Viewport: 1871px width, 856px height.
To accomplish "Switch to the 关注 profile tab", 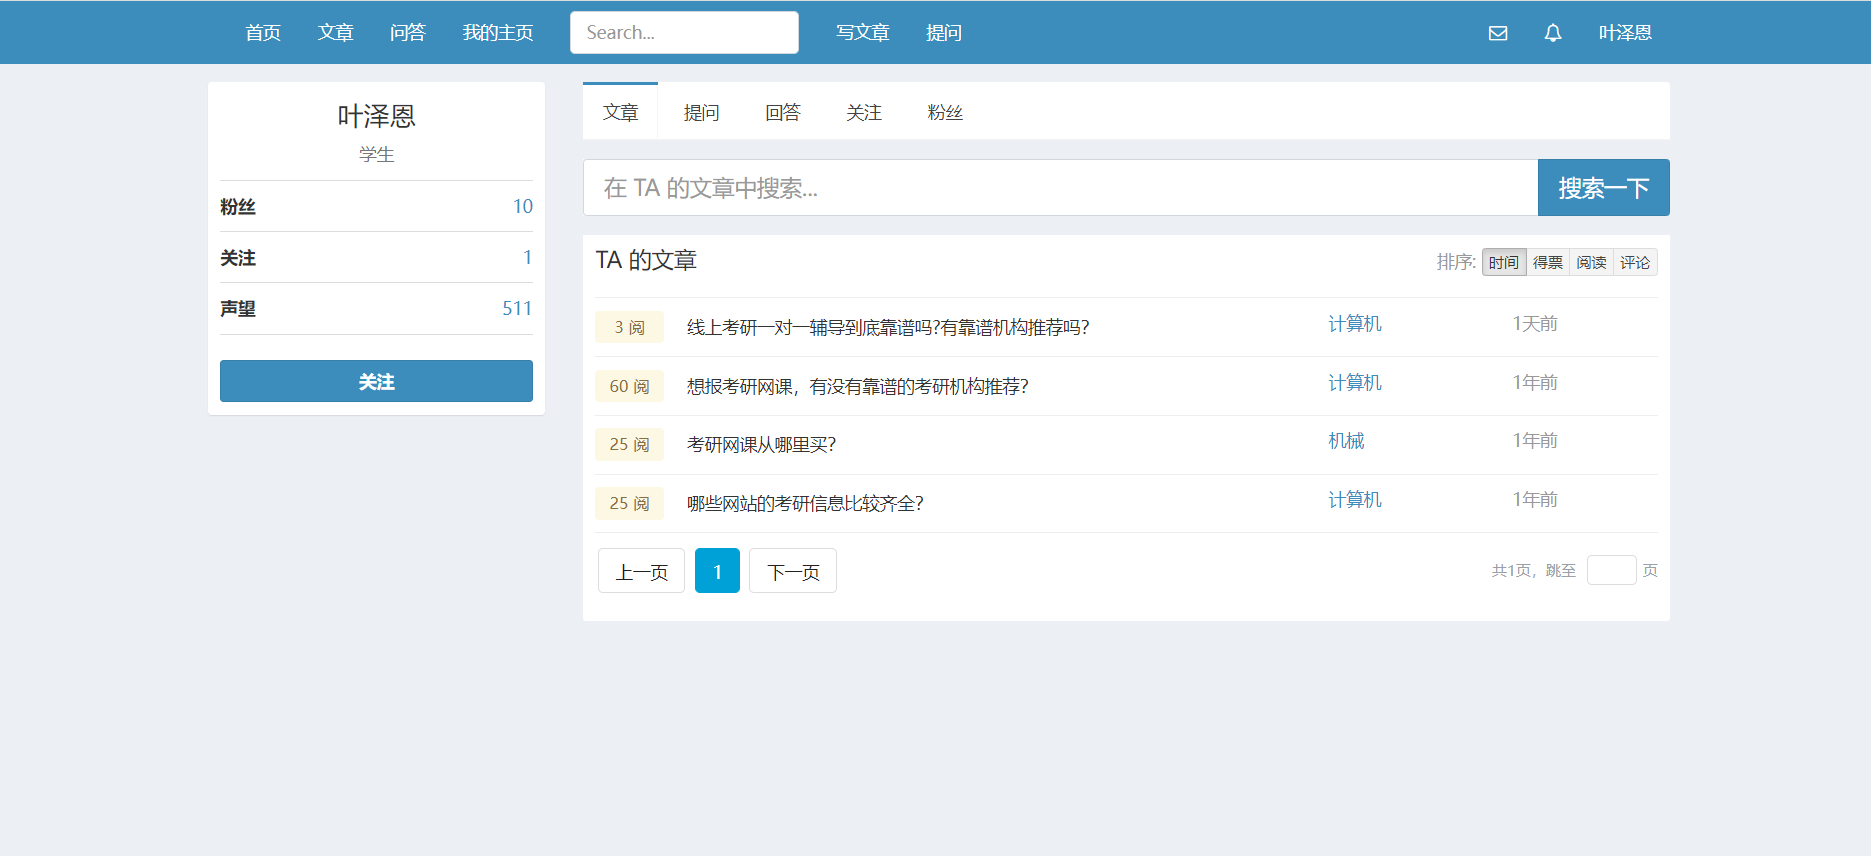I will [864, 112].
